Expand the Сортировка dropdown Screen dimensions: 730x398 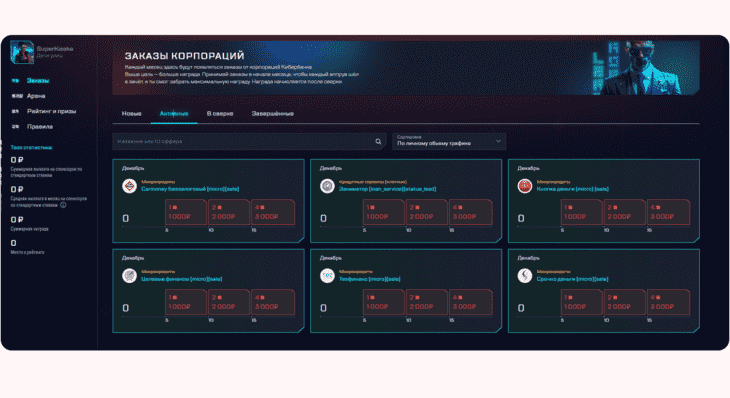[x=449, y=142]
